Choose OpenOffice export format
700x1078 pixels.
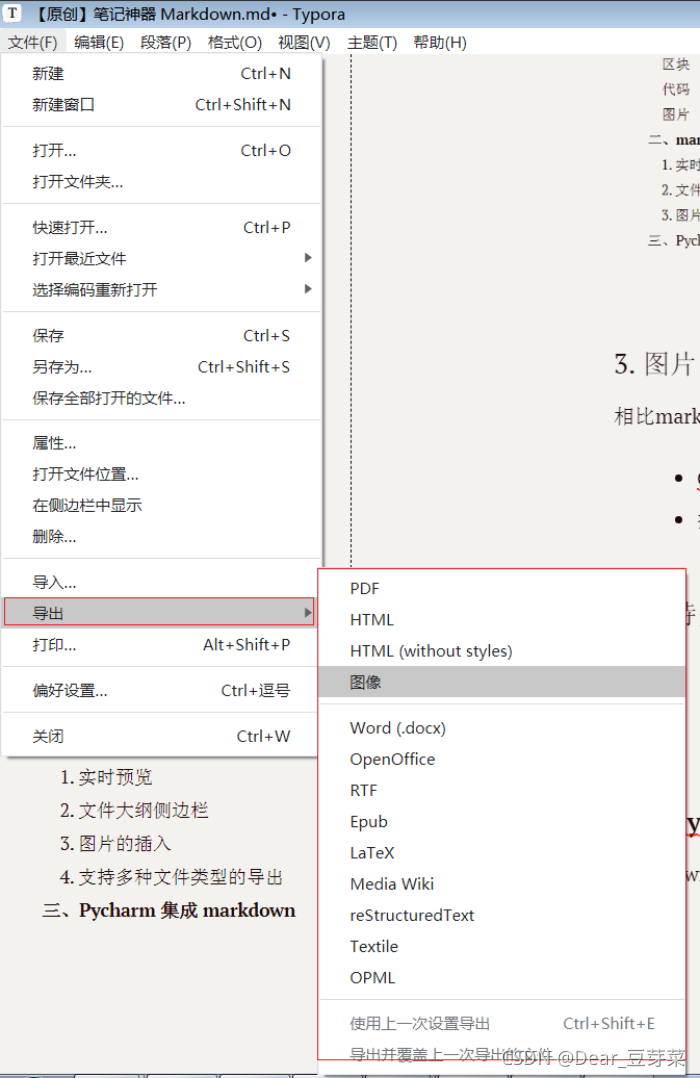(x=502, y=759)
